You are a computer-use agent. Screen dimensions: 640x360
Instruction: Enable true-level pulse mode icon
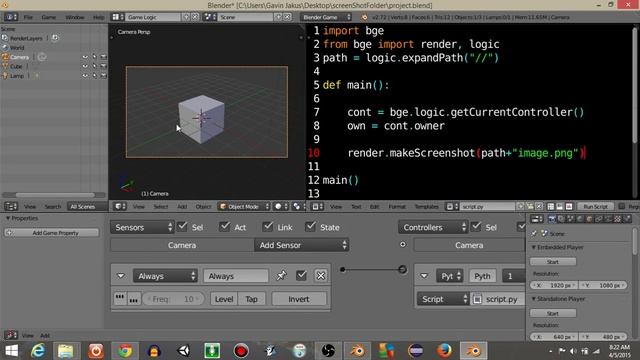point(120,299)
